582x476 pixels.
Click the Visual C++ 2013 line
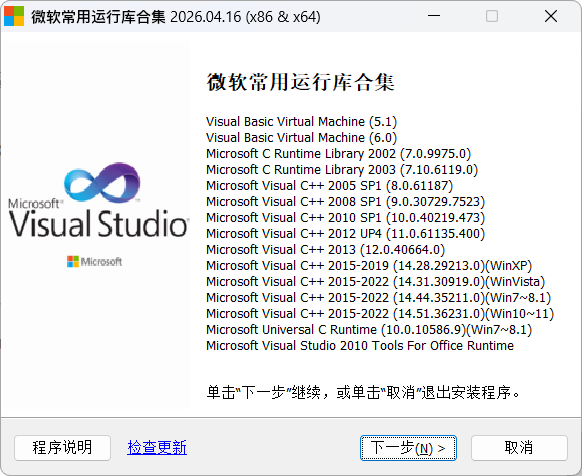pos(326,250)
